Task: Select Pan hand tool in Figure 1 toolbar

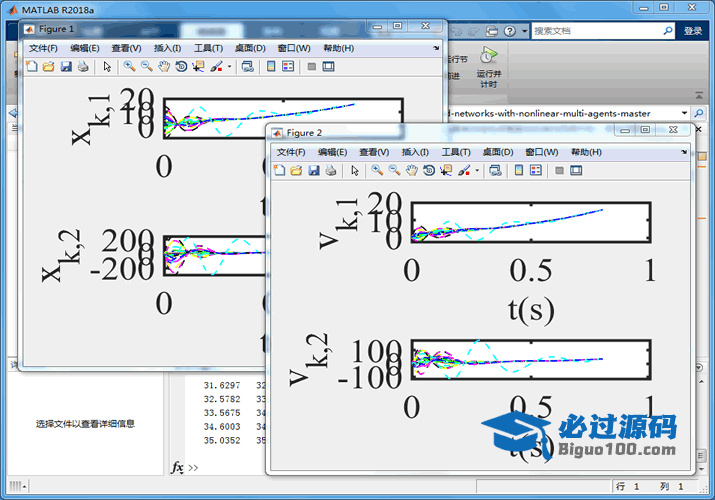Action: click(x=164, y=67)
